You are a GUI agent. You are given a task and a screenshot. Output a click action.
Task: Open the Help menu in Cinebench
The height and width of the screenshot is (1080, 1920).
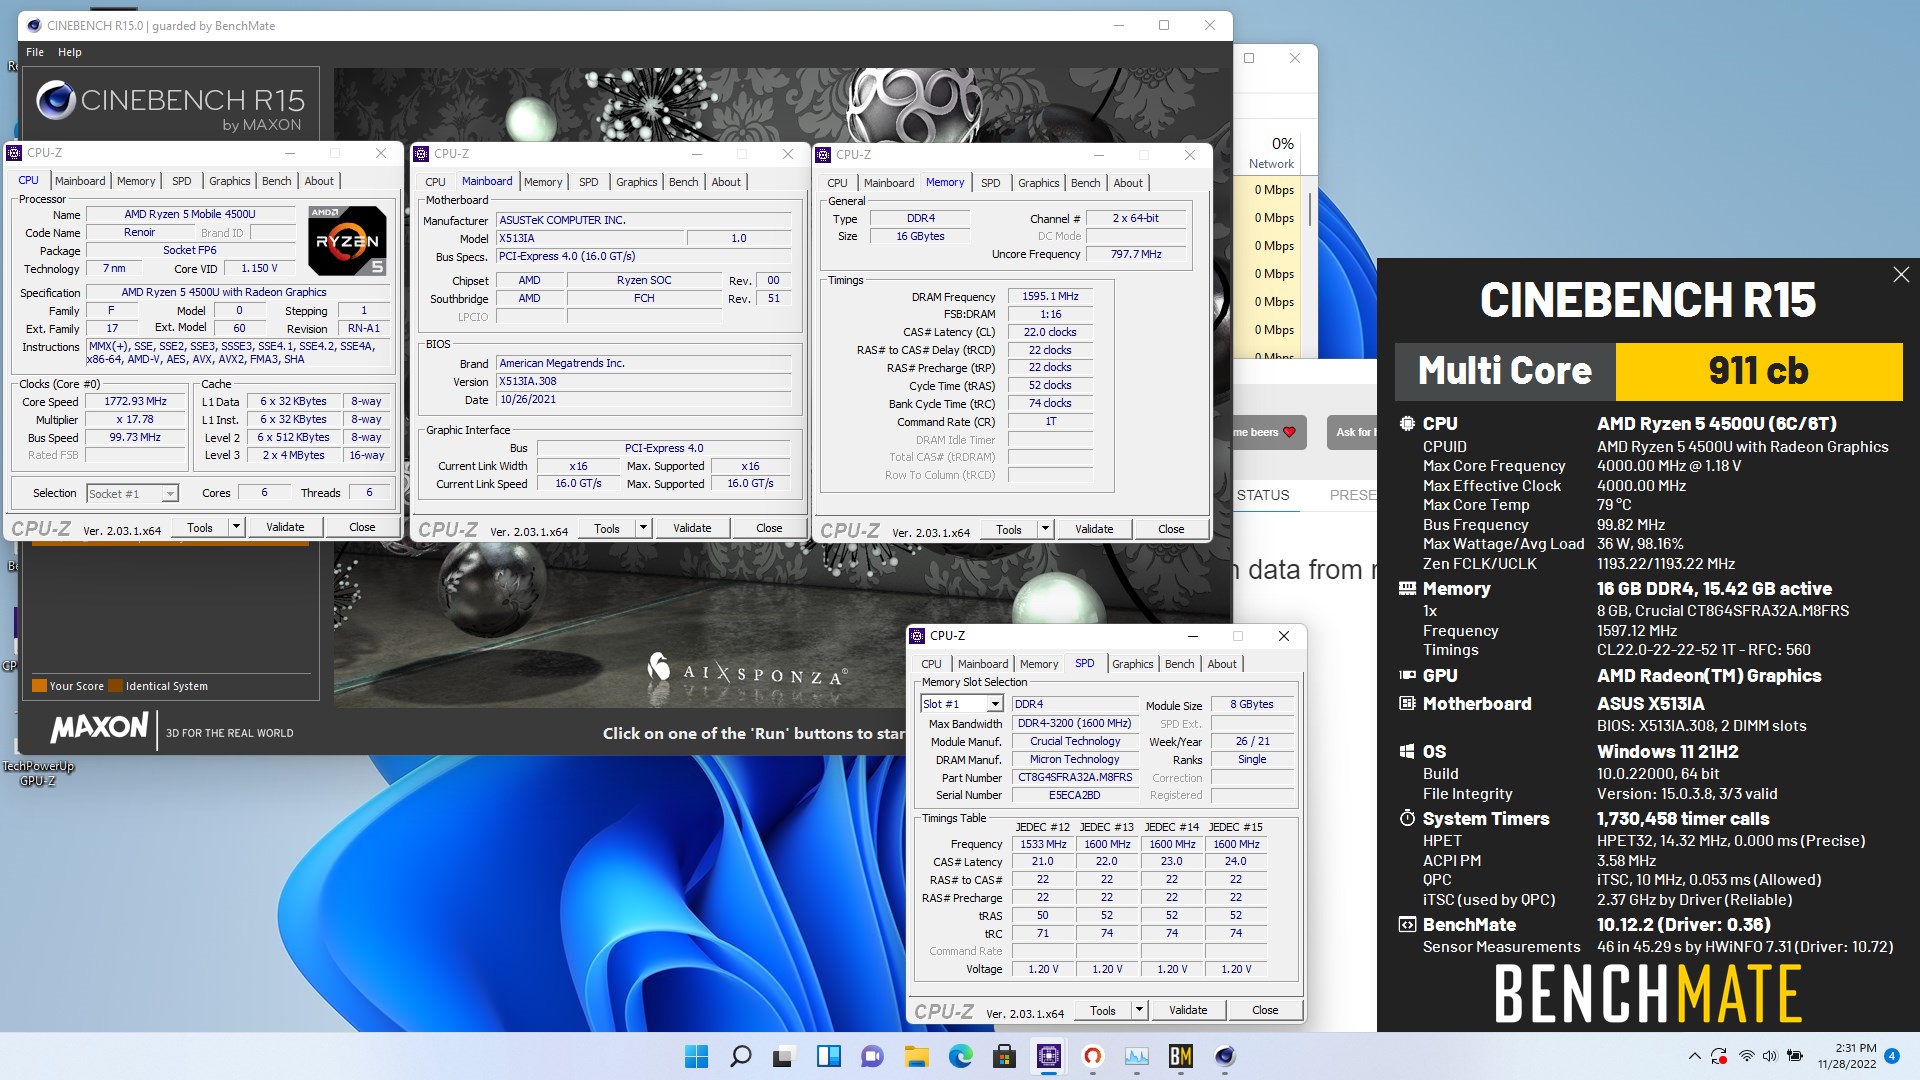click(x=70, y=52)
